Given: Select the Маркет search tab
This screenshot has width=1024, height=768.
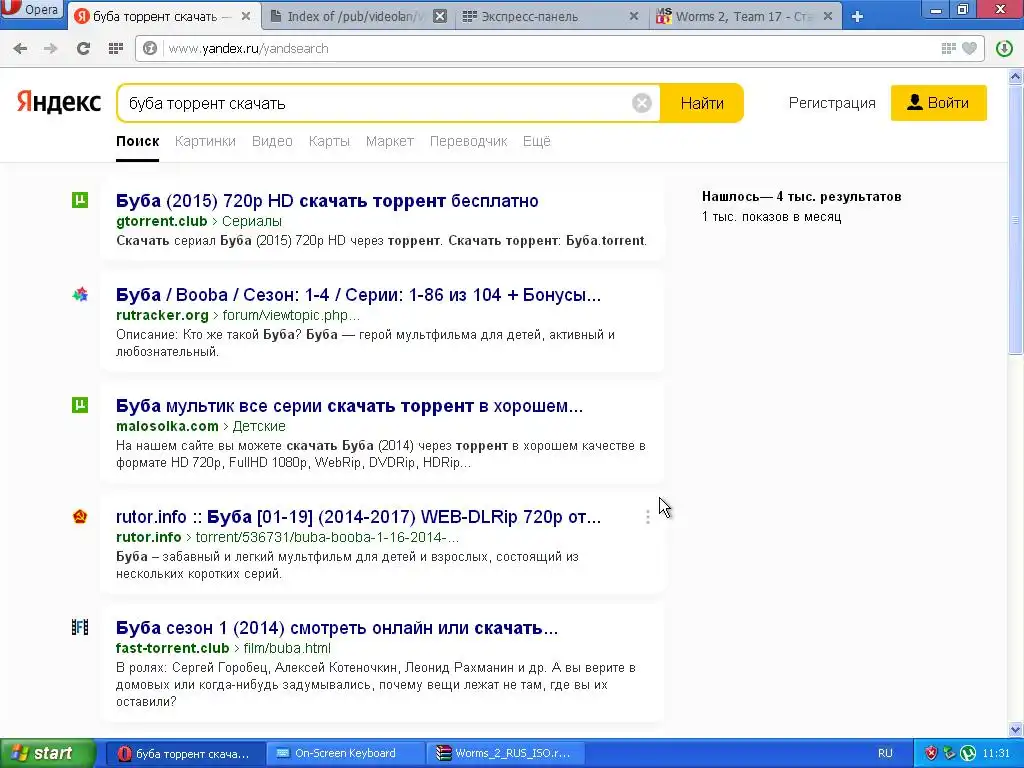Looking at the screenshot, I should click(x=390, y=141).
